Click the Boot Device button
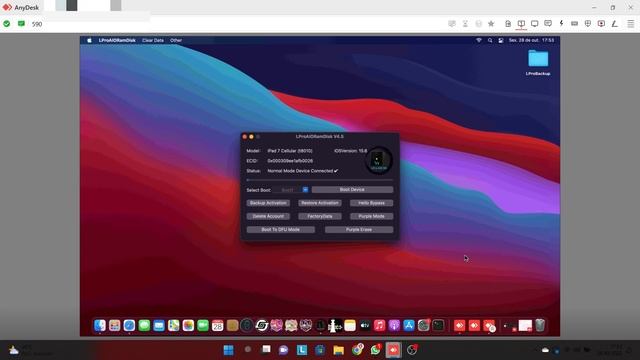The width and height of the screenshot is (640, 360). pos(352,190)
